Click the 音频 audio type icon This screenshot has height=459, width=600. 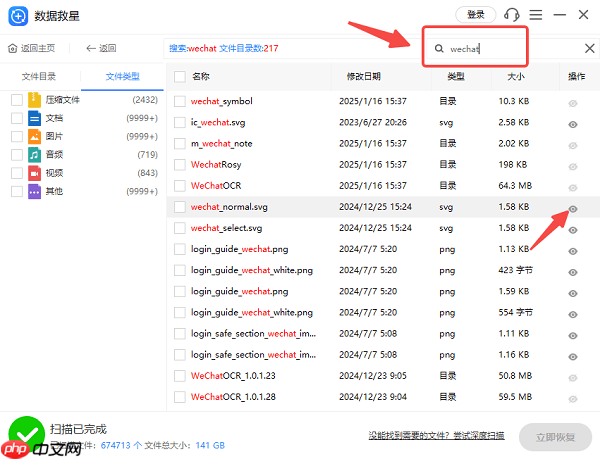point(34,155)
